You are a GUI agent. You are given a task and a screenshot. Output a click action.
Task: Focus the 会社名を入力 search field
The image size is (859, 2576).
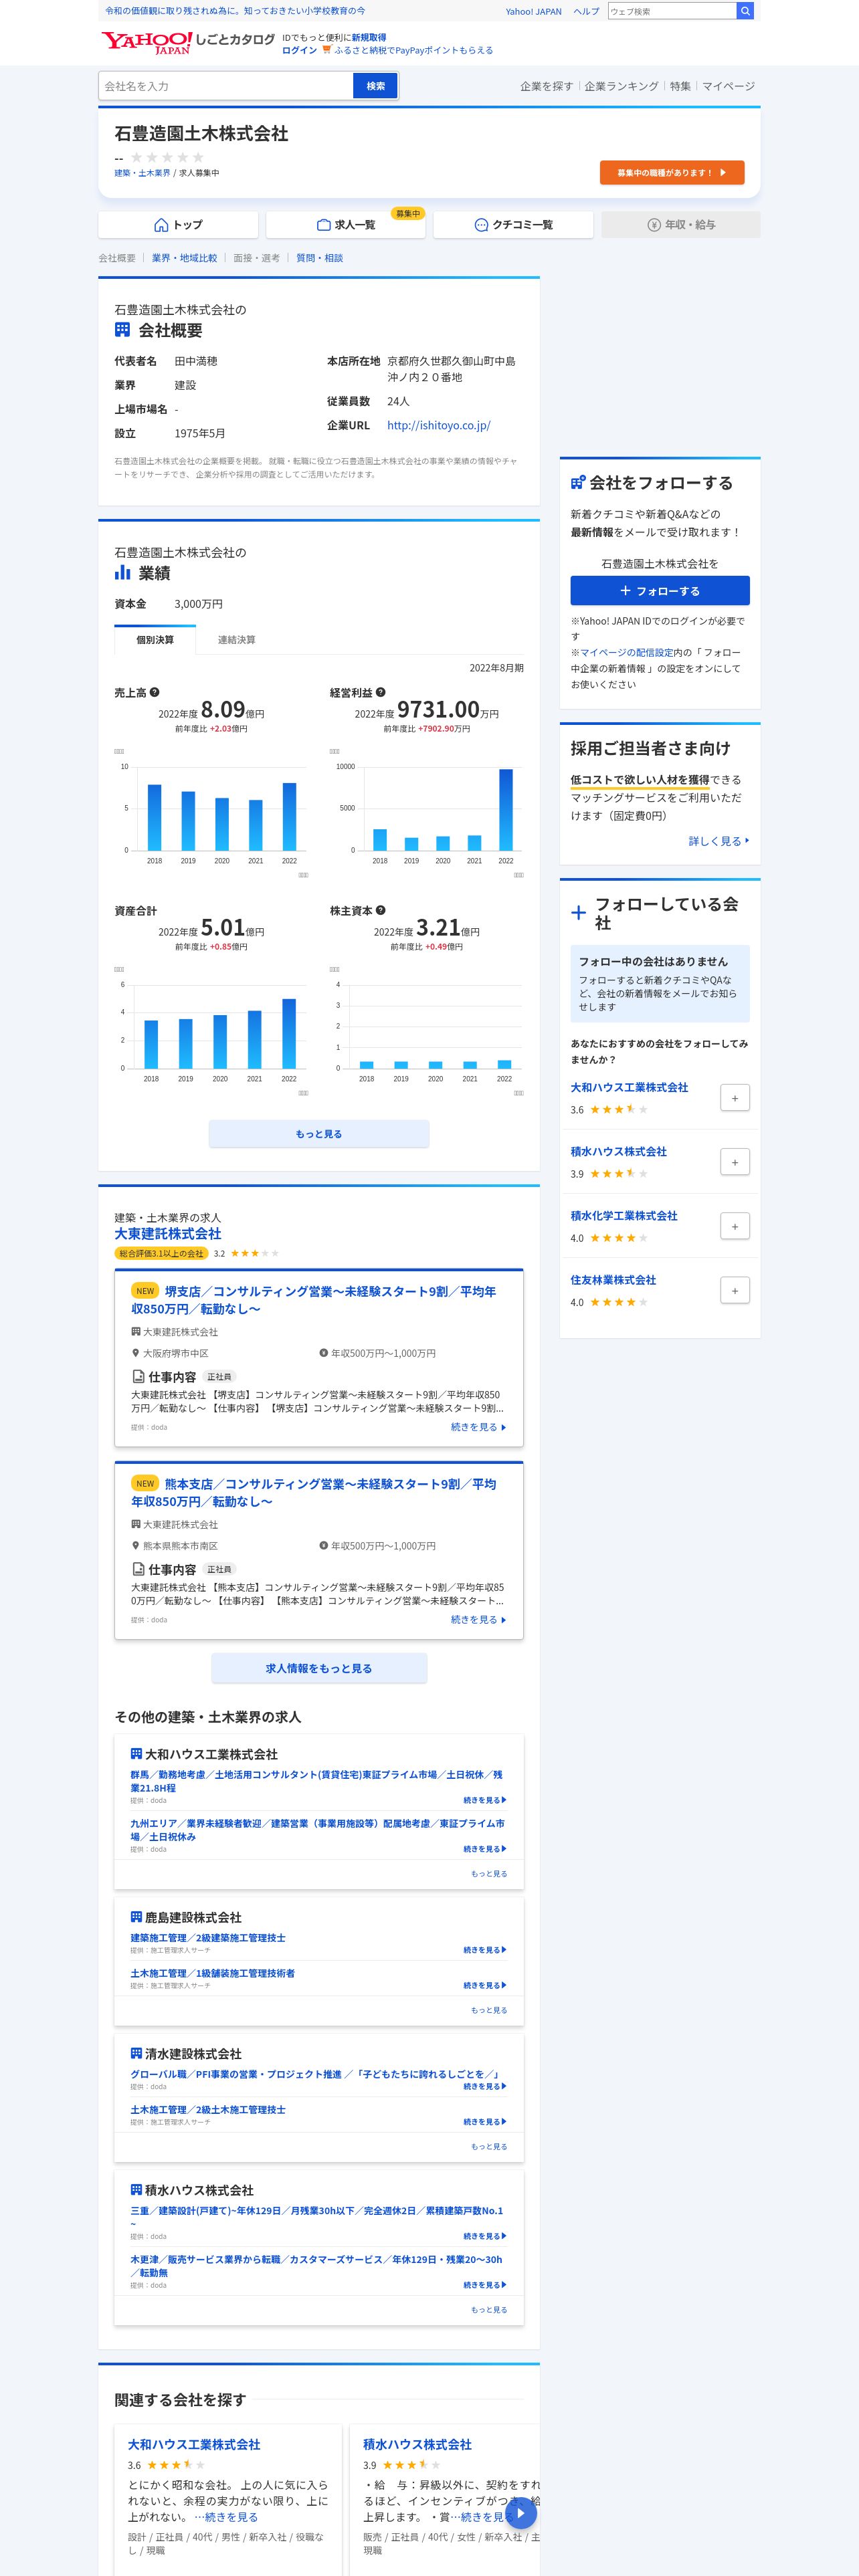226,86
